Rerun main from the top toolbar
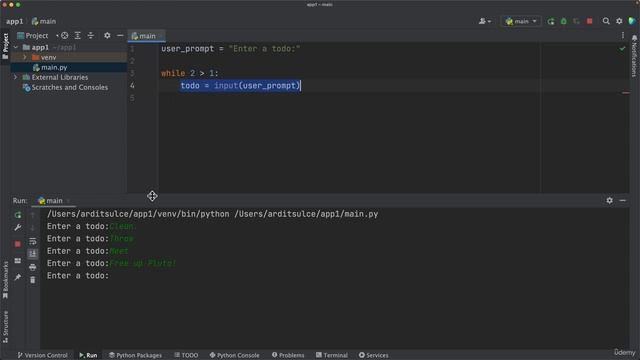This screenshot has width=640, height=360. pos(551,21)
